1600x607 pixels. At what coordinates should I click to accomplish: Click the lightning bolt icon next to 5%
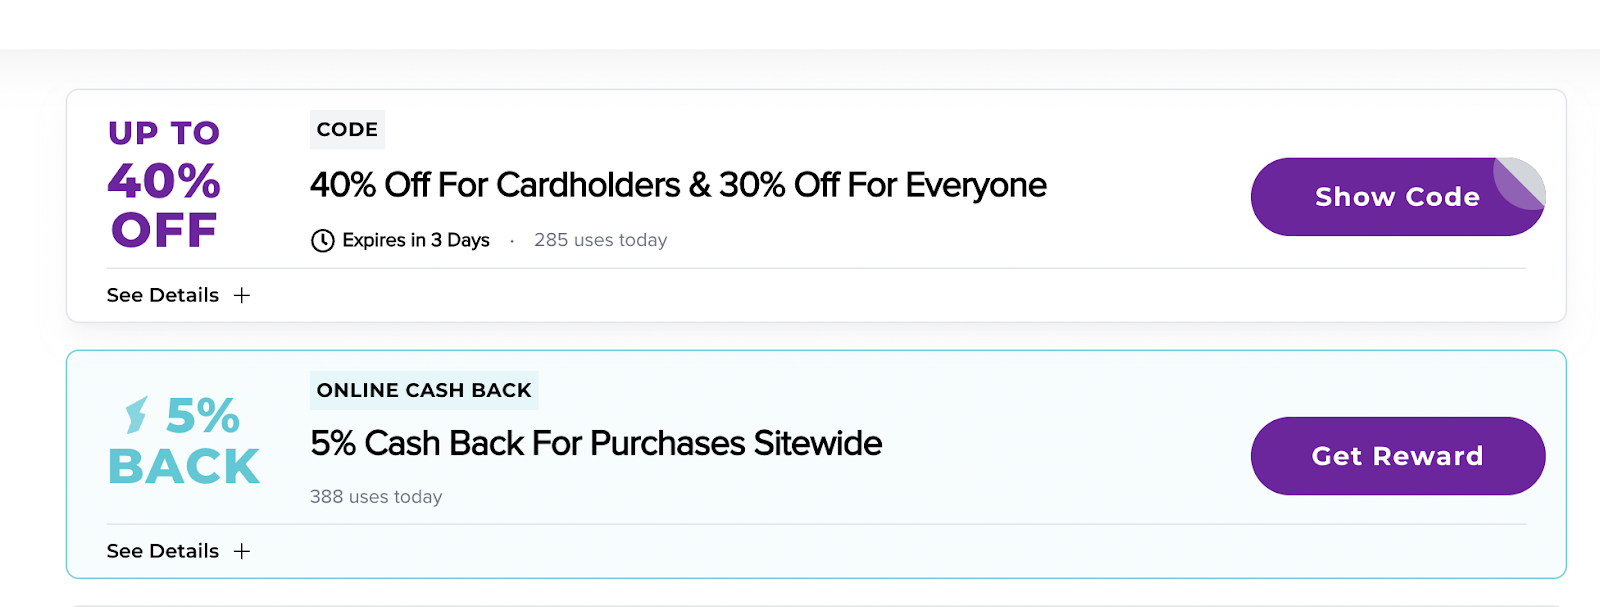[137, 414]
